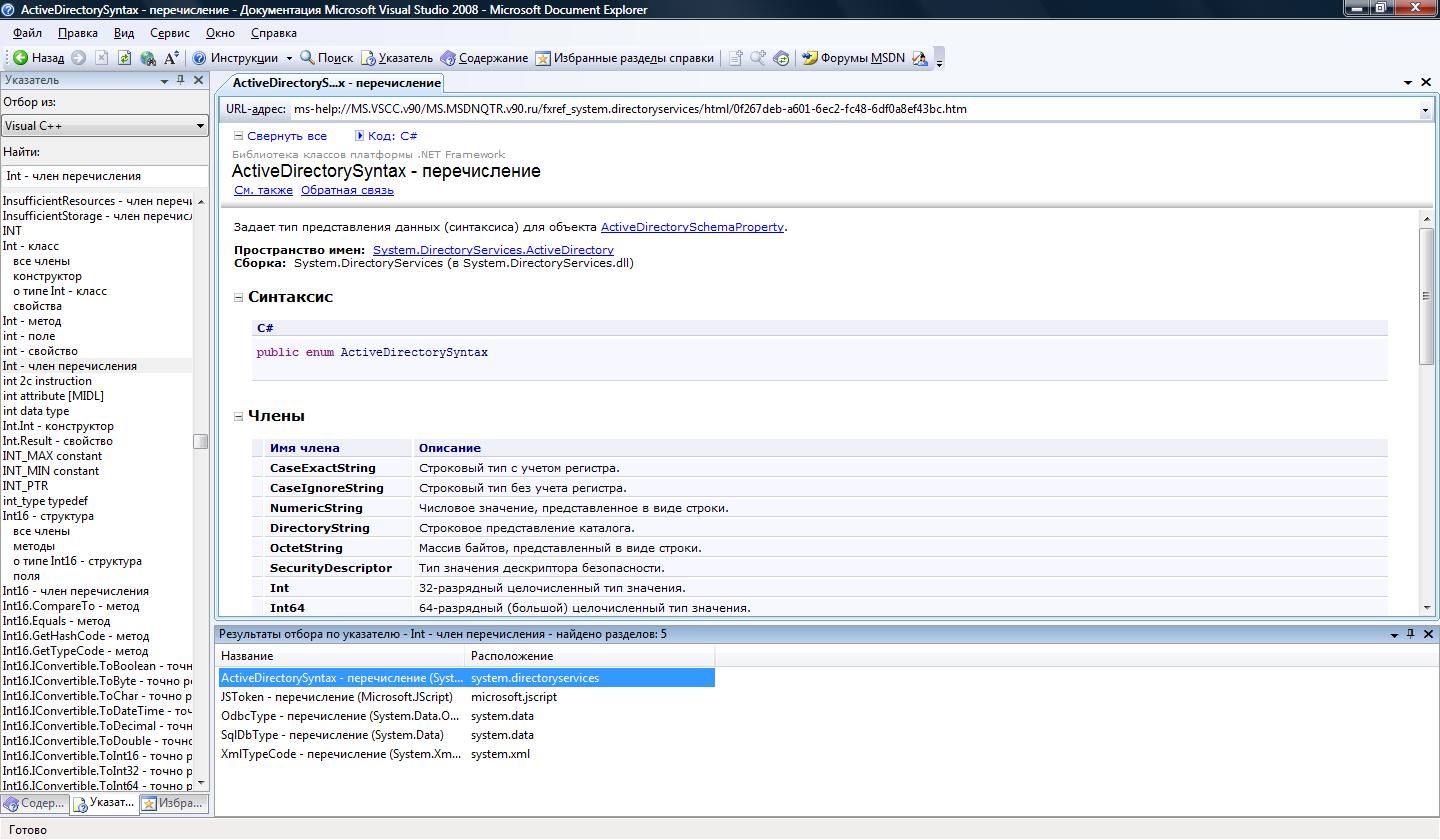This screenshot has height=840, width=1440.
Task: Open the System.DirectoryServices.ActiveDirectory namespace link
Action: click(493, 250)
